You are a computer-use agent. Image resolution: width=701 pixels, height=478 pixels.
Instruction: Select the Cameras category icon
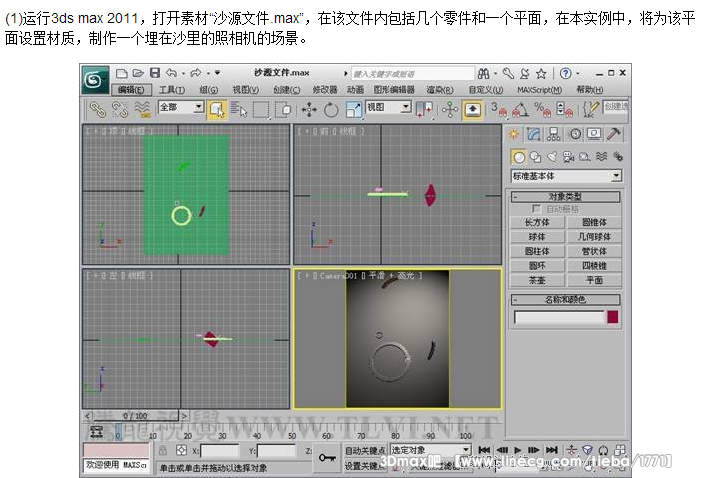point(569,157)
